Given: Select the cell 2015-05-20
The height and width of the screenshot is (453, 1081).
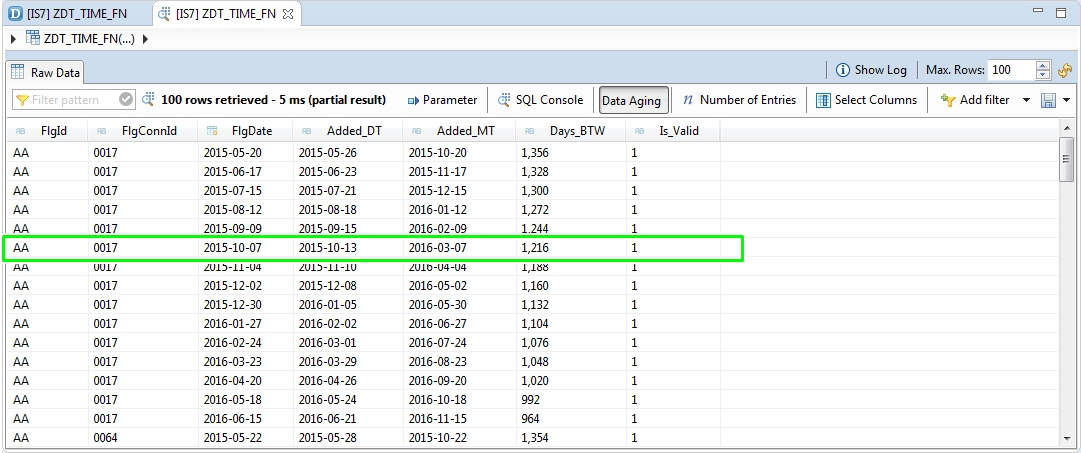Looking at the screenshot, I should [232, 152].
